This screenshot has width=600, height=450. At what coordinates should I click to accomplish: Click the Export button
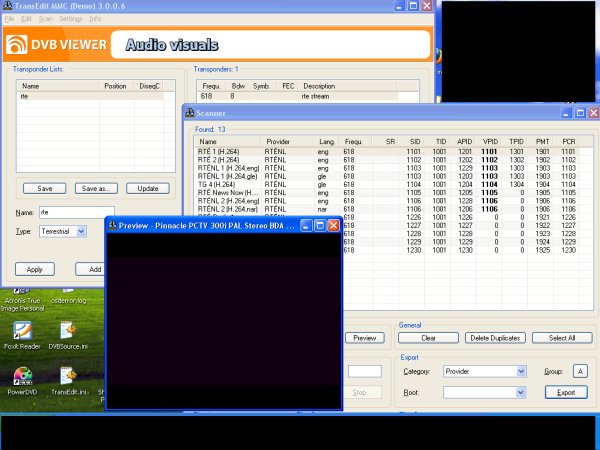[x=566, y=392]
